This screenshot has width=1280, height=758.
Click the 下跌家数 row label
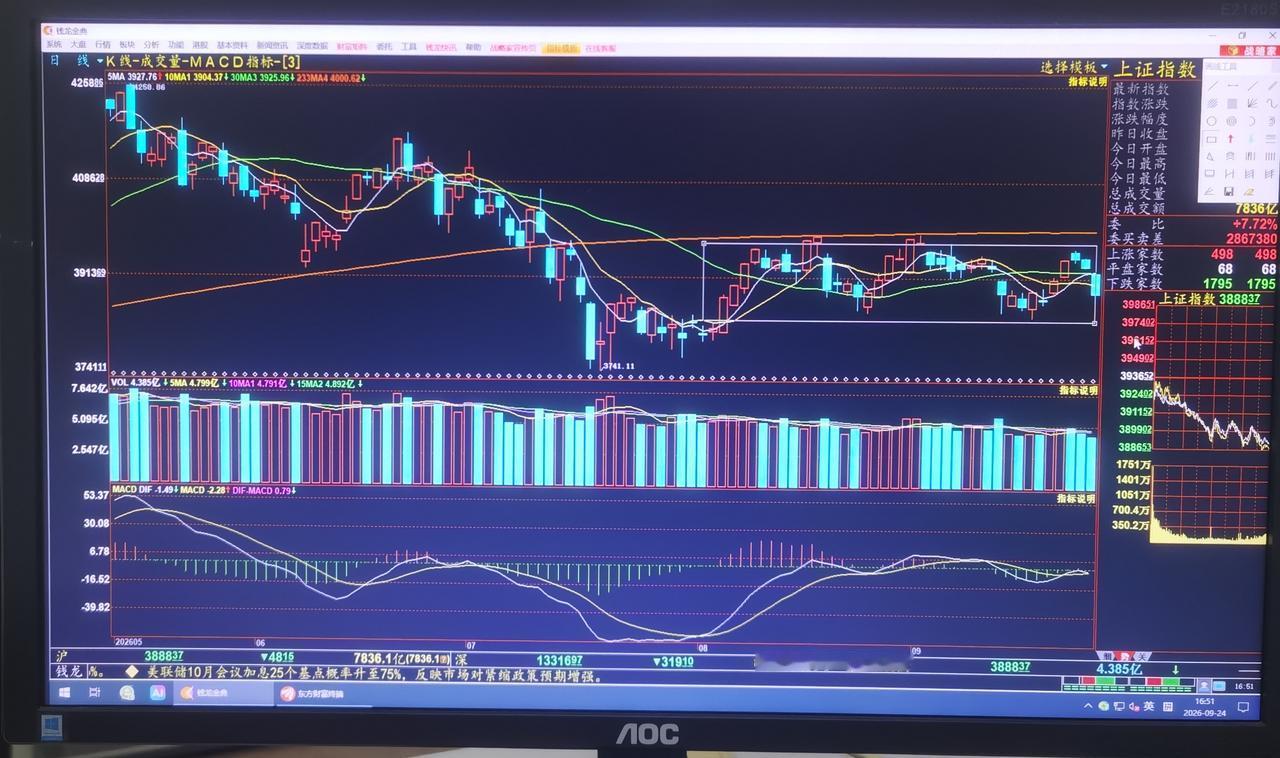click(1136, 284)
